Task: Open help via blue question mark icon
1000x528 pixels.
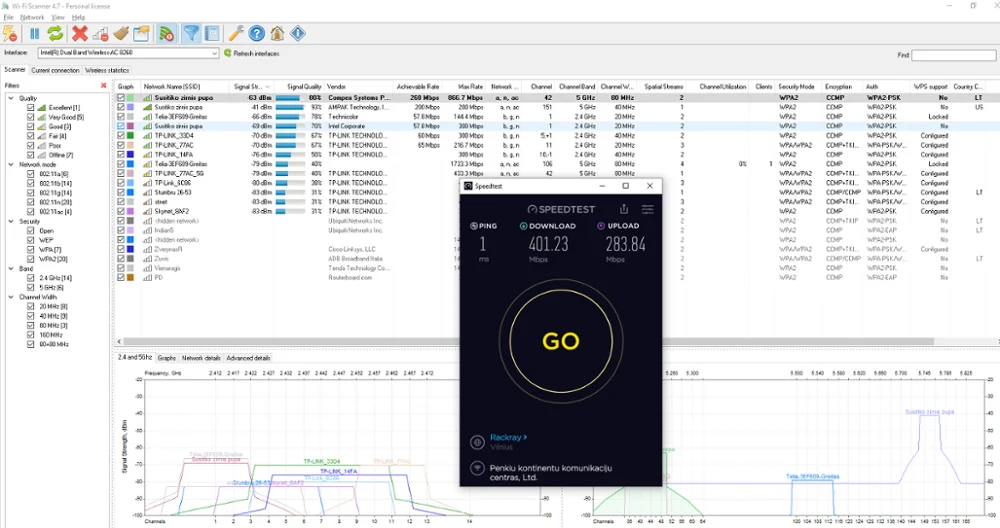Action: (257, 34)
